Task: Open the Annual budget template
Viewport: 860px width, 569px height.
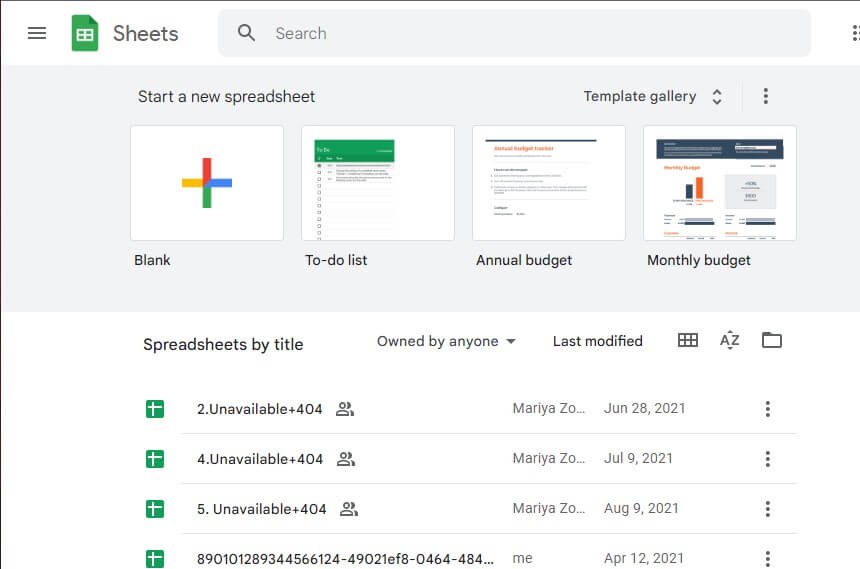Action: [x=548, y=183]
